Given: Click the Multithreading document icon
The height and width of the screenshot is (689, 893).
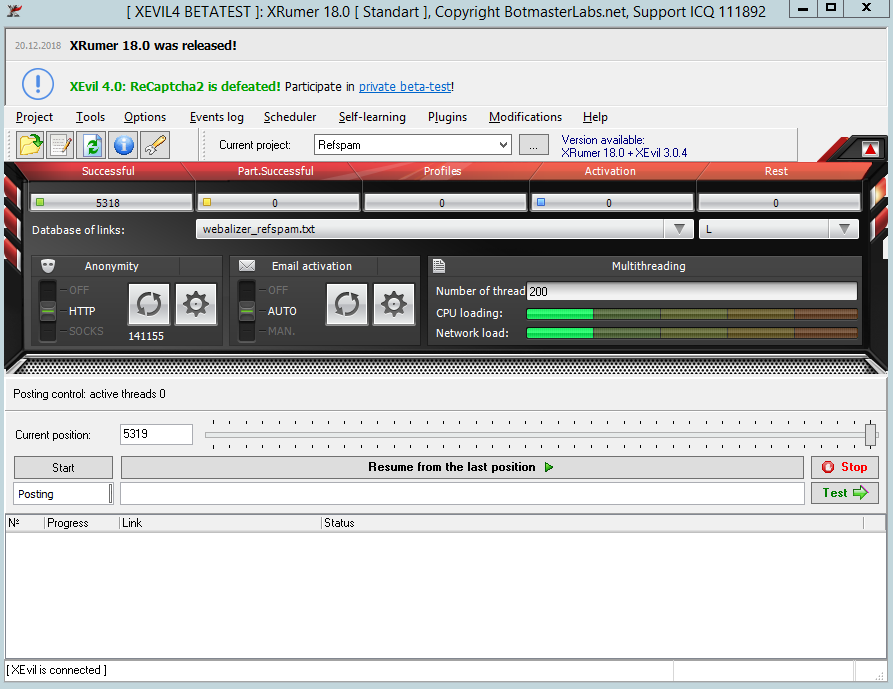Looking at the screenshot, I should pos(439,265).
